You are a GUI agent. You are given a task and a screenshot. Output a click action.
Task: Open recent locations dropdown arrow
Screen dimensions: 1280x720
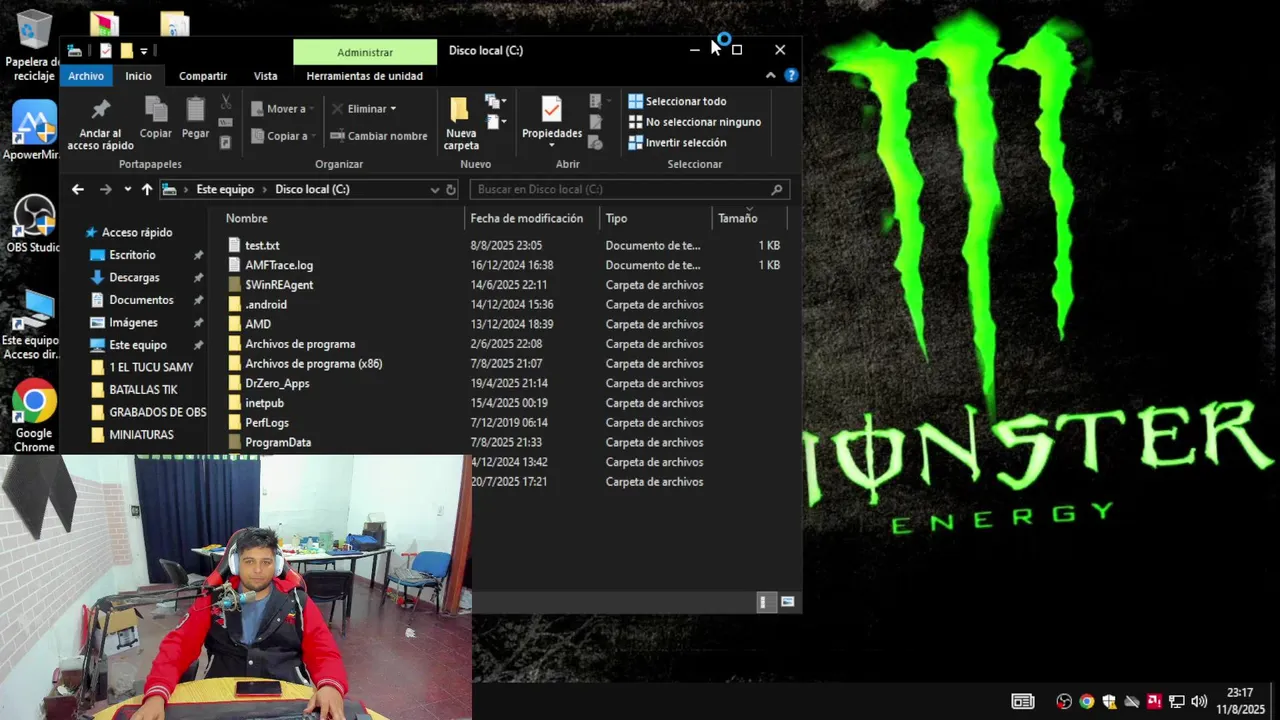127,189
